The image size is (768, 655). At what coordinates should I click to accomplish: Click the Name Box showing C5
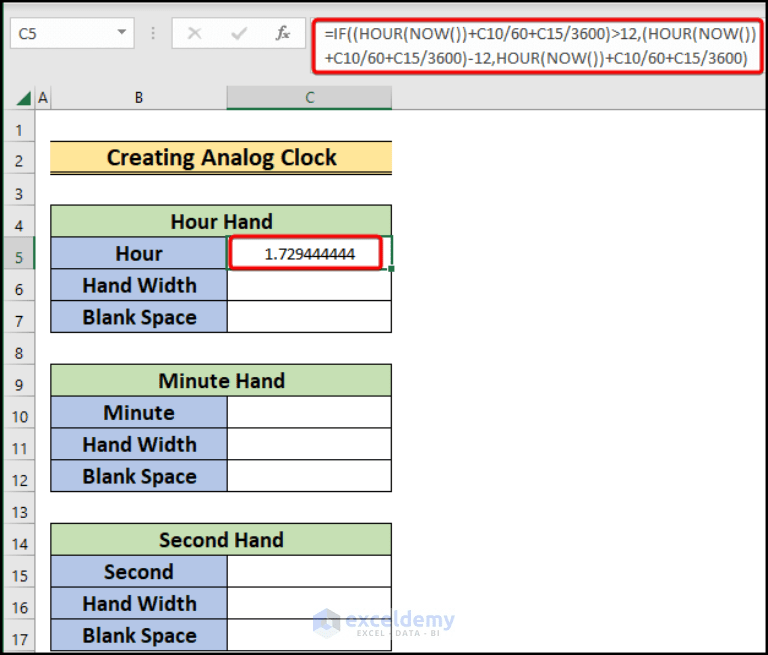coord(72,33)
